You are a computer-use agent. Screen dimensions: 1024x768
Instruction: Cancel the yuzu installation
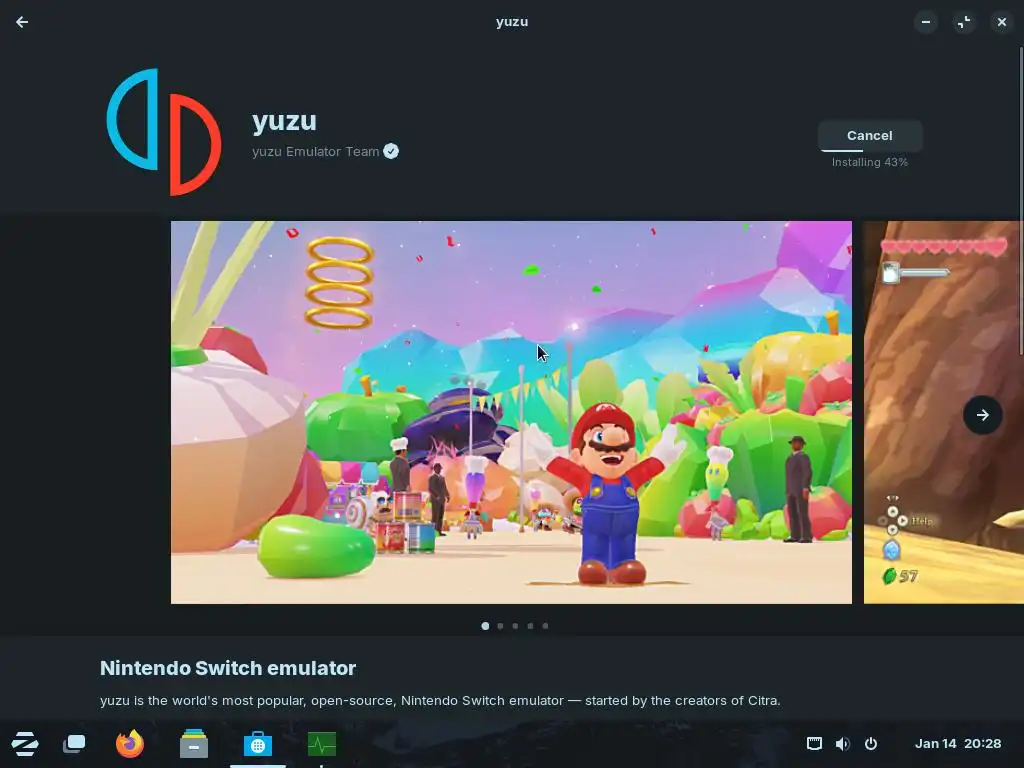point(869,135)
